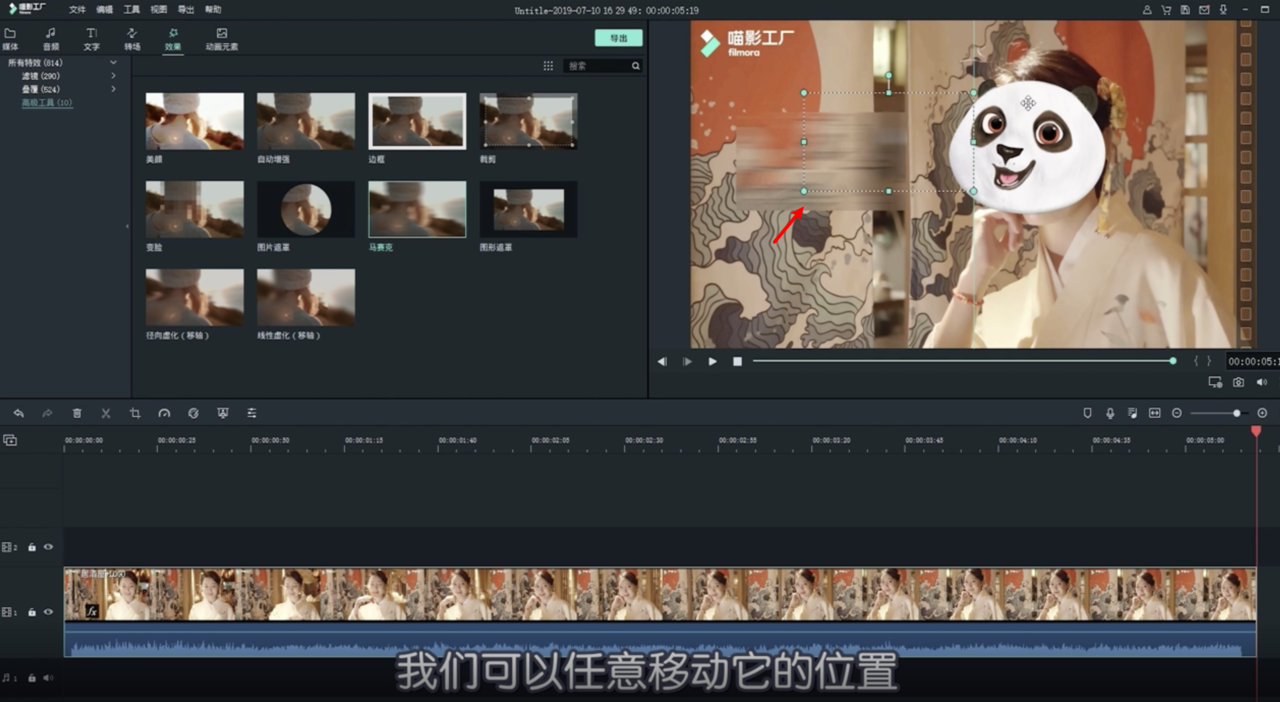
Task: Click the Undo arrow in timeline toolbar
Action: [19, 413]
